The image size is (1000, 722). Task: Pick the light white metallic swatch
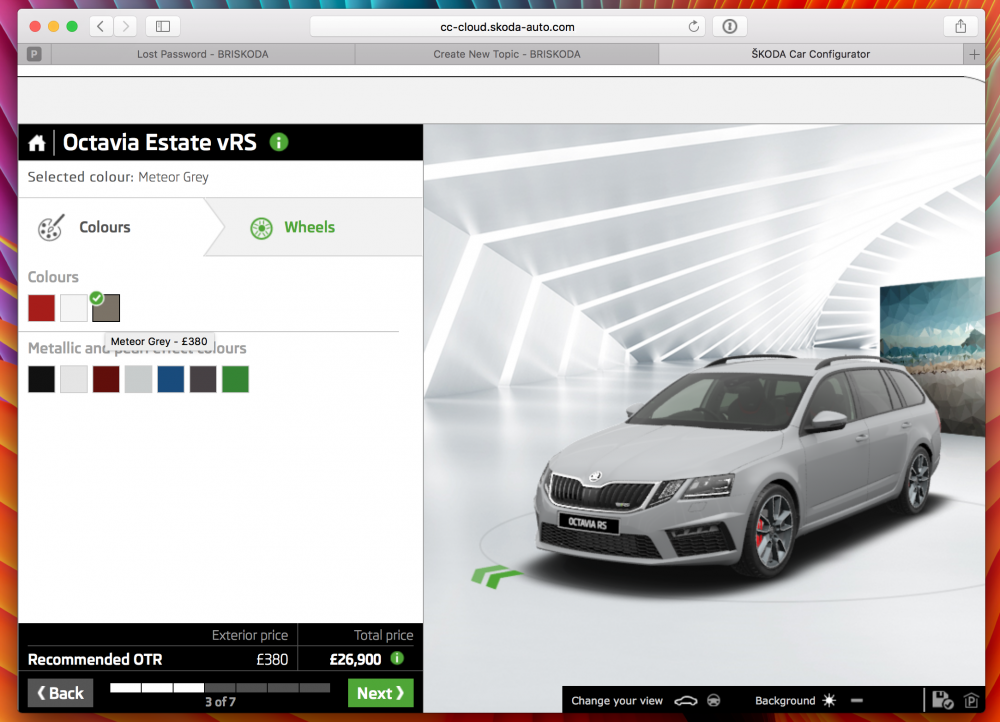(73, 379)
